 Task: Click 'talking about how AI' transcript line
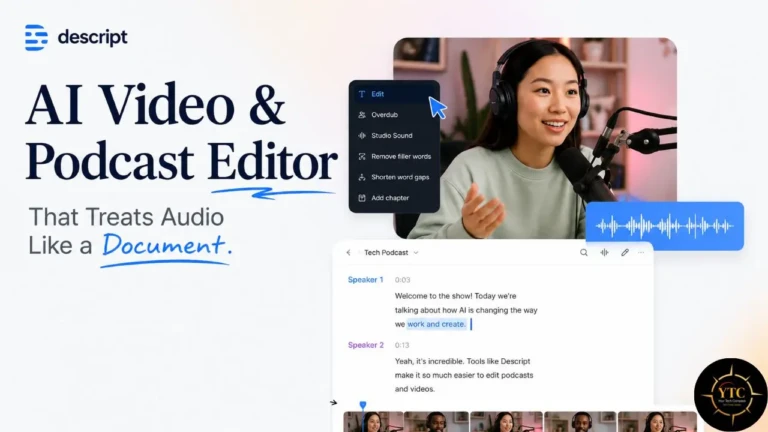click(466, 310)
